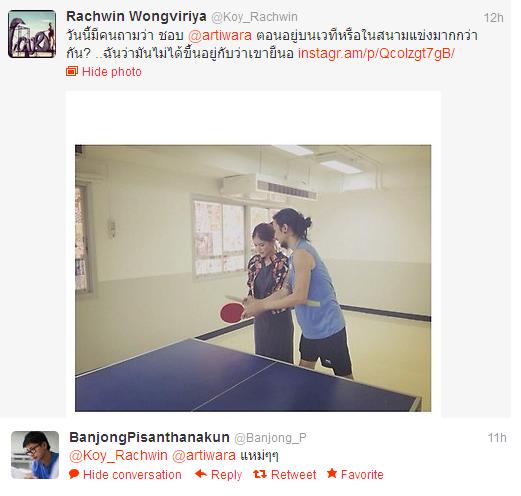
Task: Open the 12h timestamp of the tweet
Action: [x=493, y=18]
